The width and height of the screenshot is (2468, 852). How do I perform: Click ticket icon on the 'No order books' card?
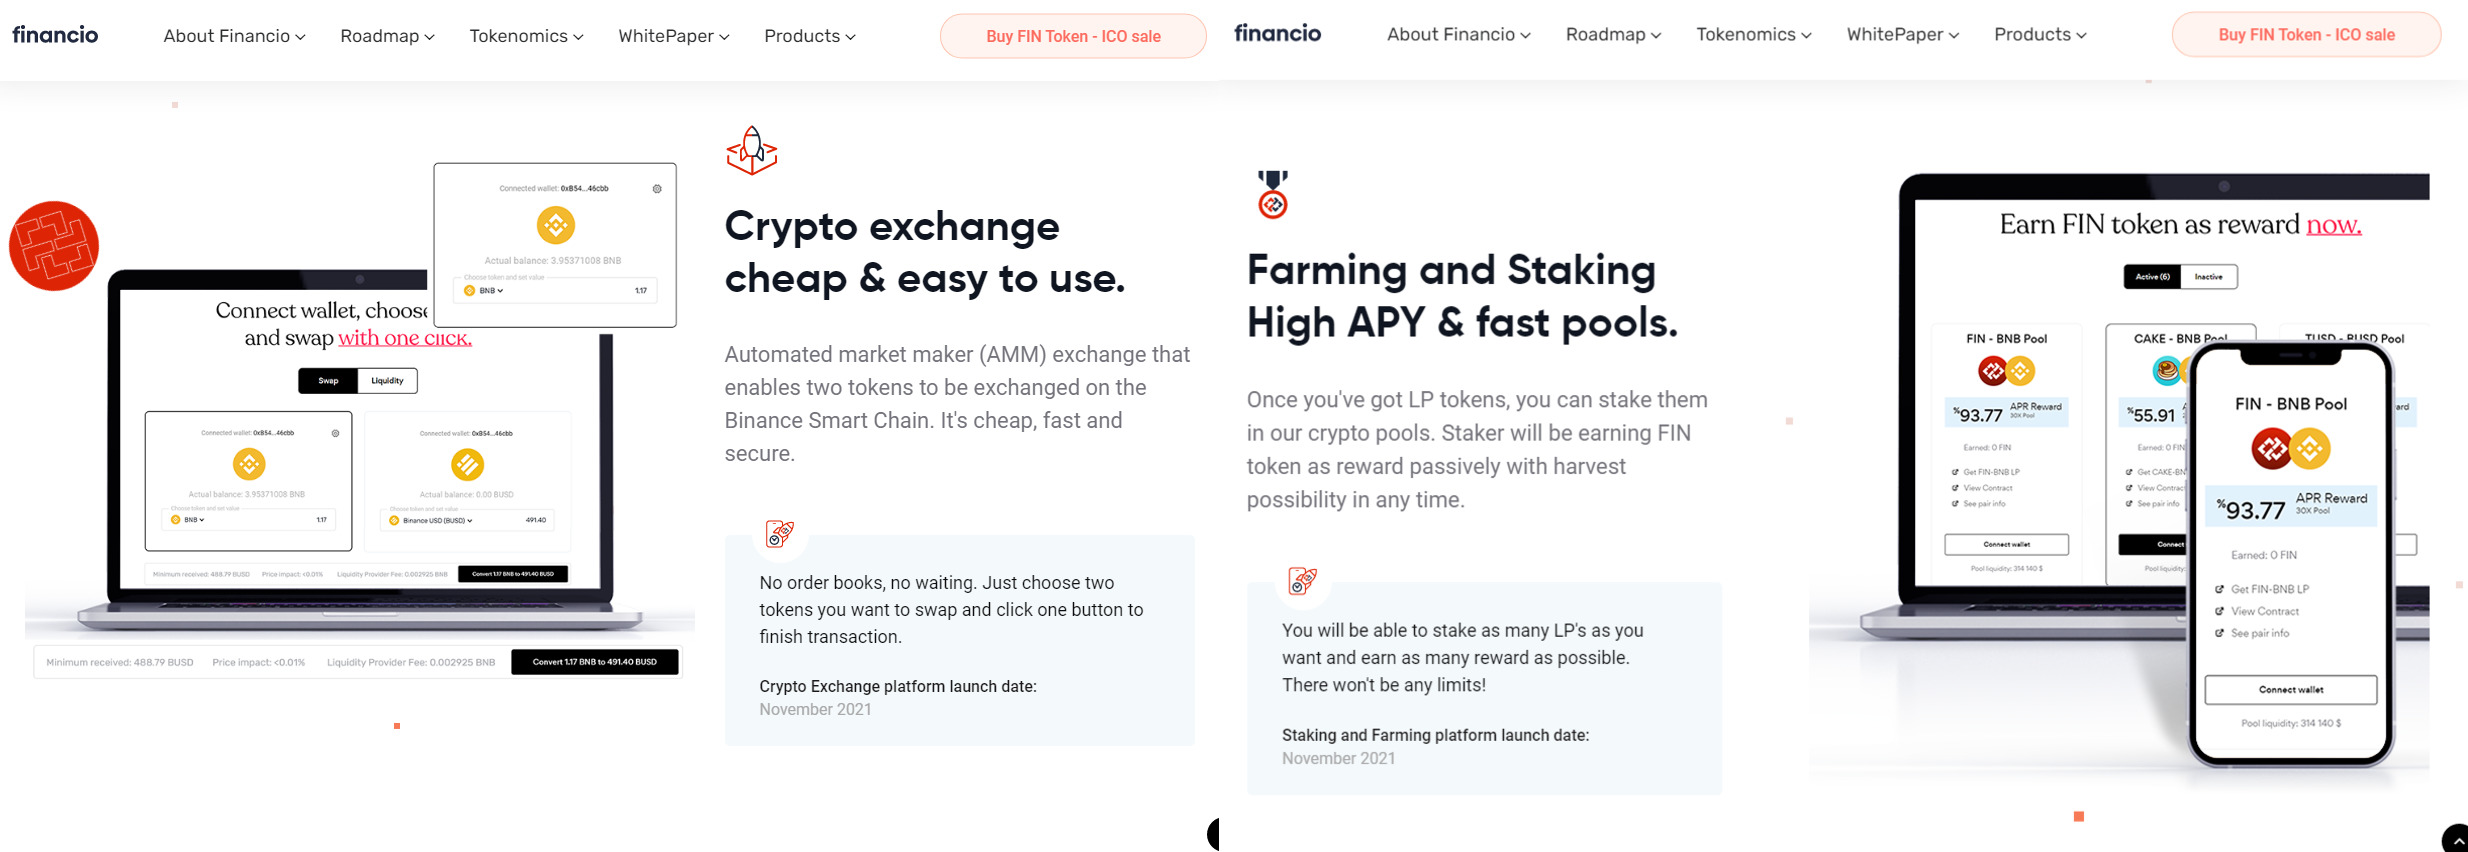[x=779, y=534]
